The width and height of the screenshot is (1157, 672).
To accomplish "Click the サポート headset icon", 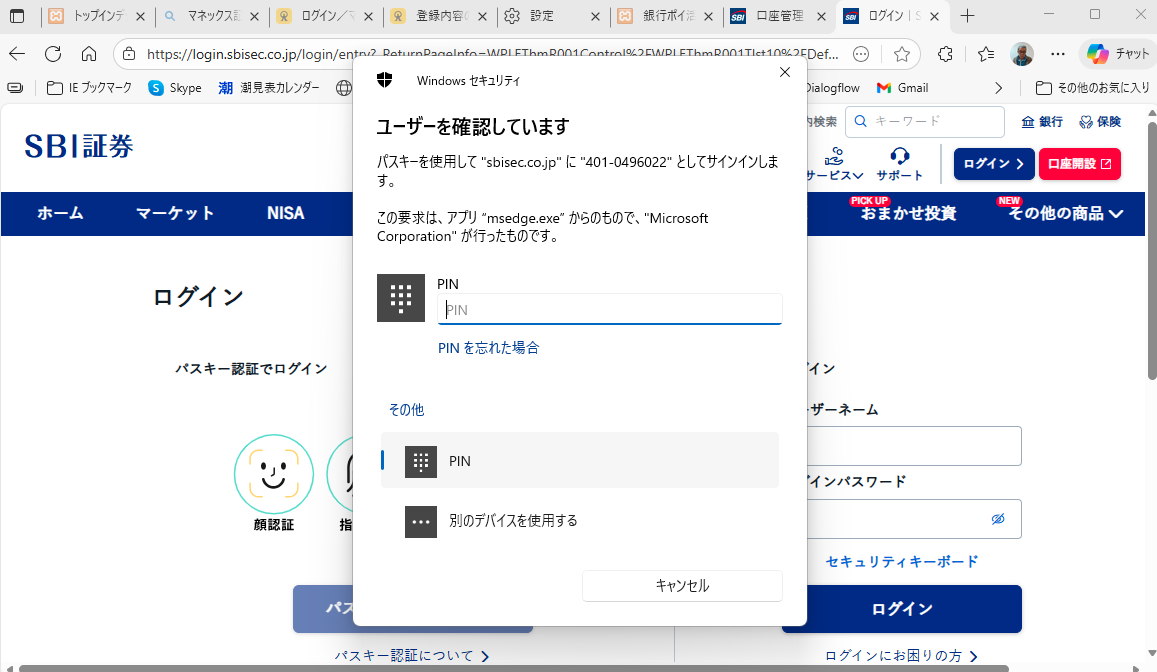I will tap(899, 156).
